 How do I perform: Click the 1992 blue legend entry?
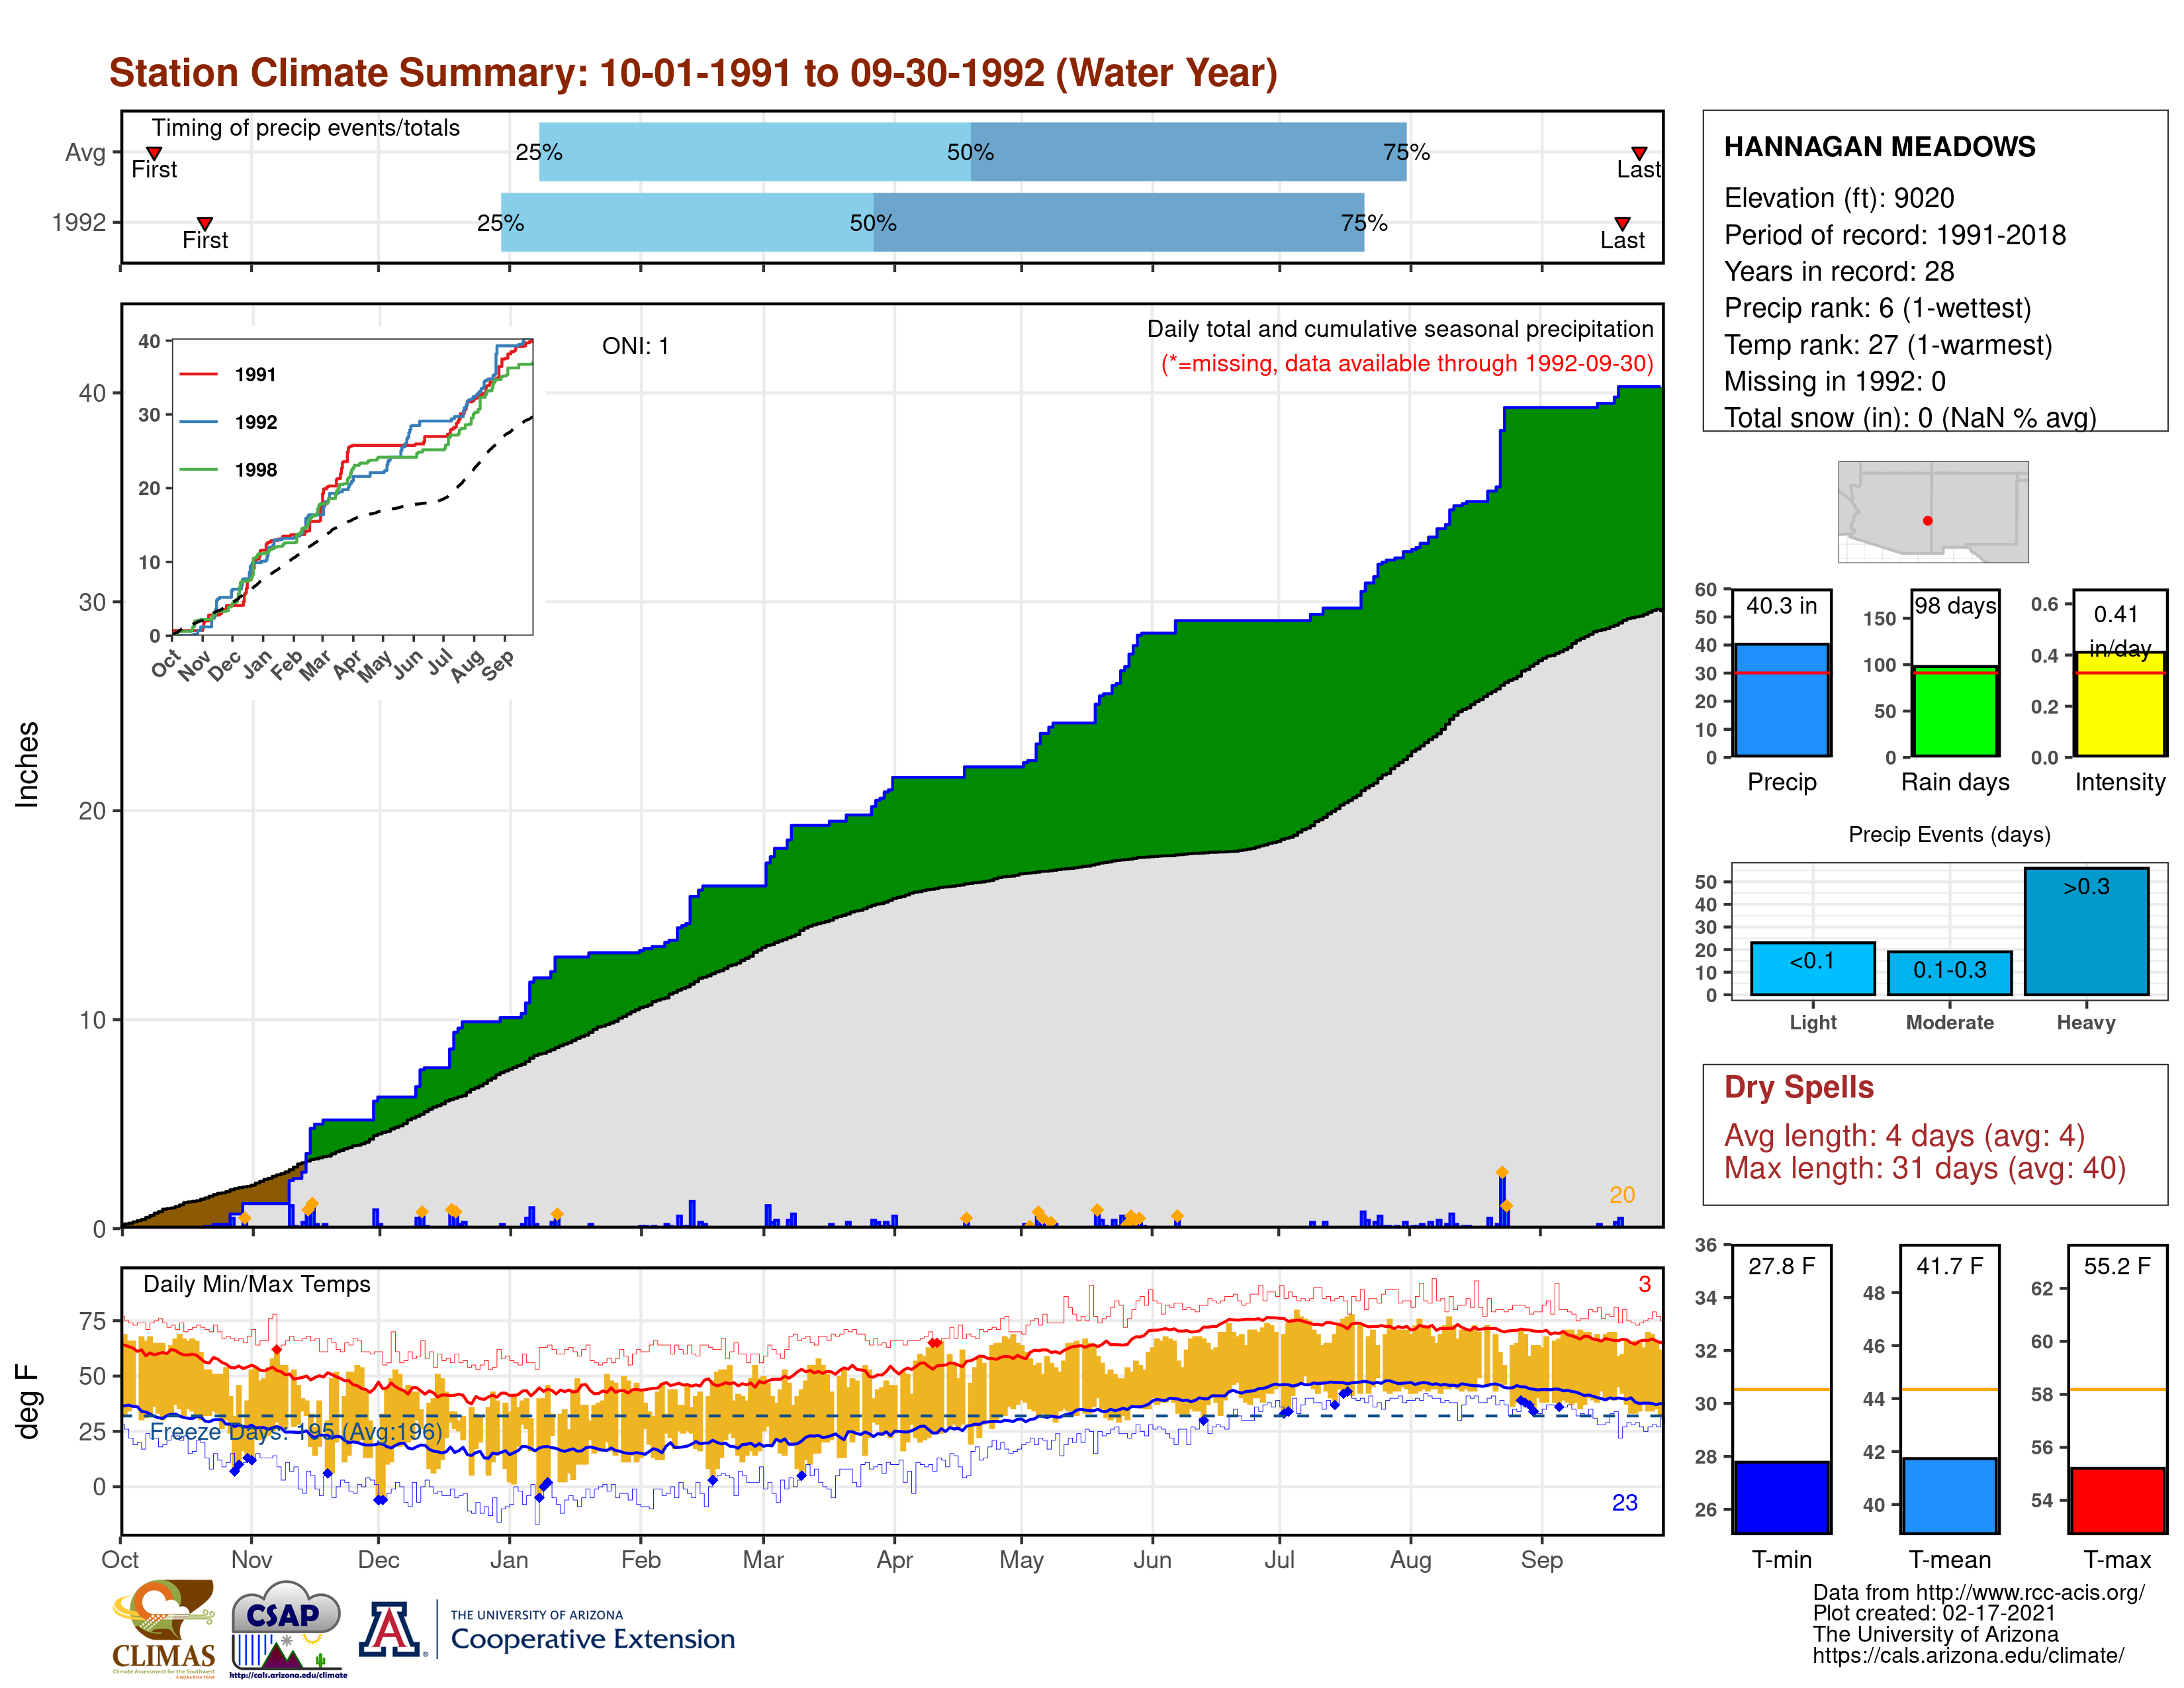click(228, 422)
